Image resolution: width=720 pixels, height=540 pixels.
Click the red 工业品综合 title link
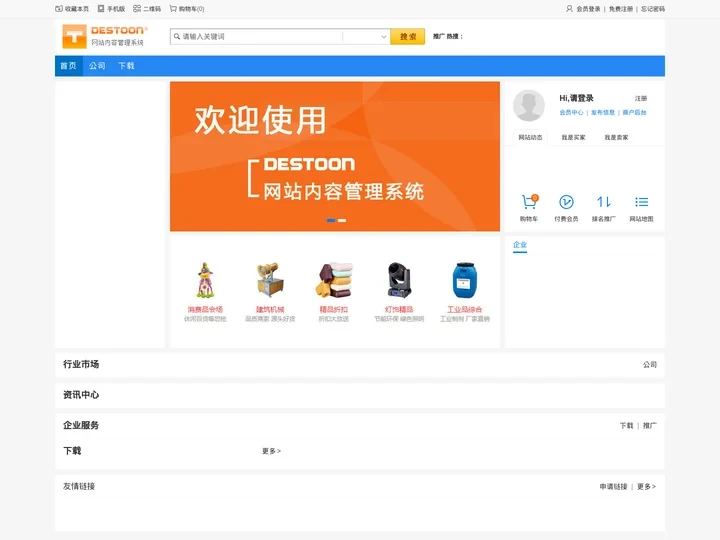(x=465, y=309)
